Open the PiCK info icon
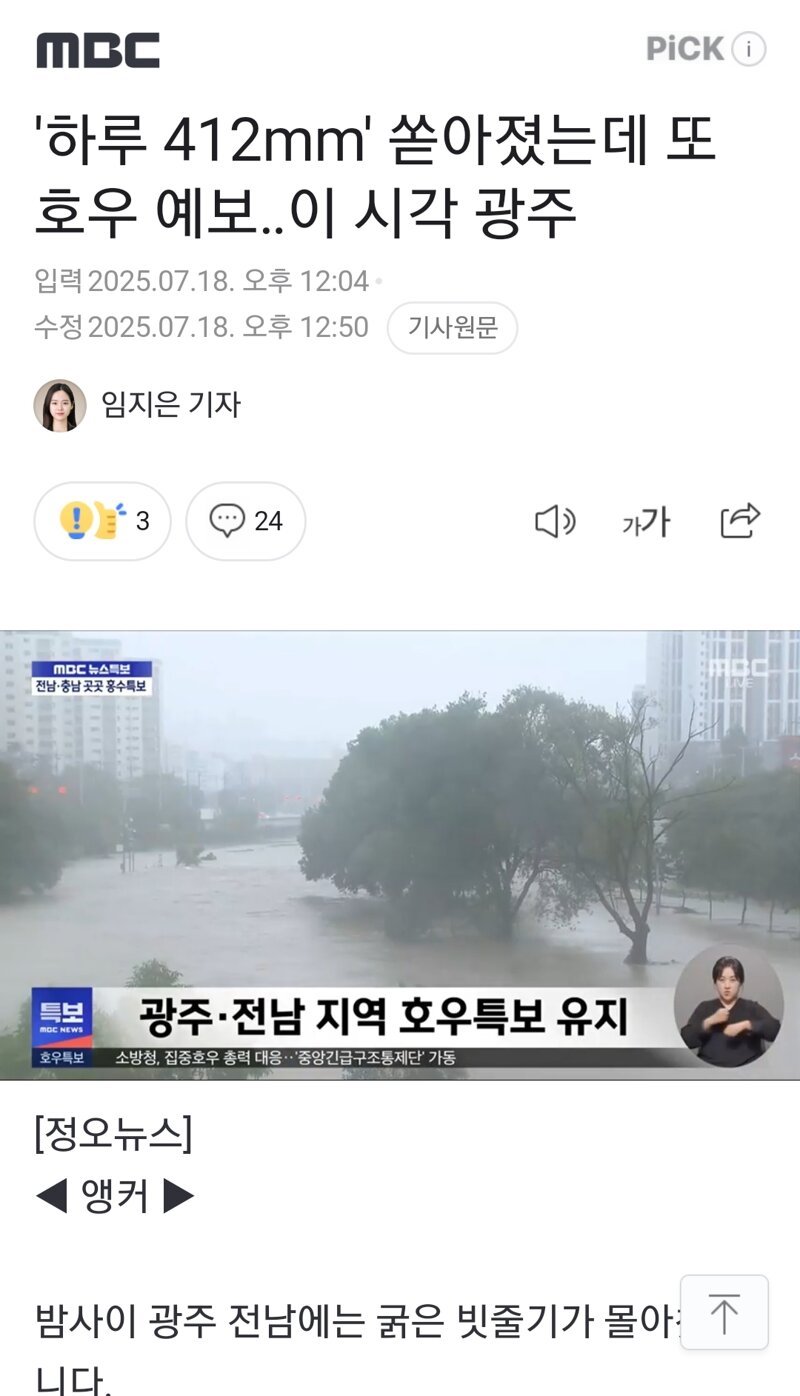The image size is (800, 1396). point(749,49)
